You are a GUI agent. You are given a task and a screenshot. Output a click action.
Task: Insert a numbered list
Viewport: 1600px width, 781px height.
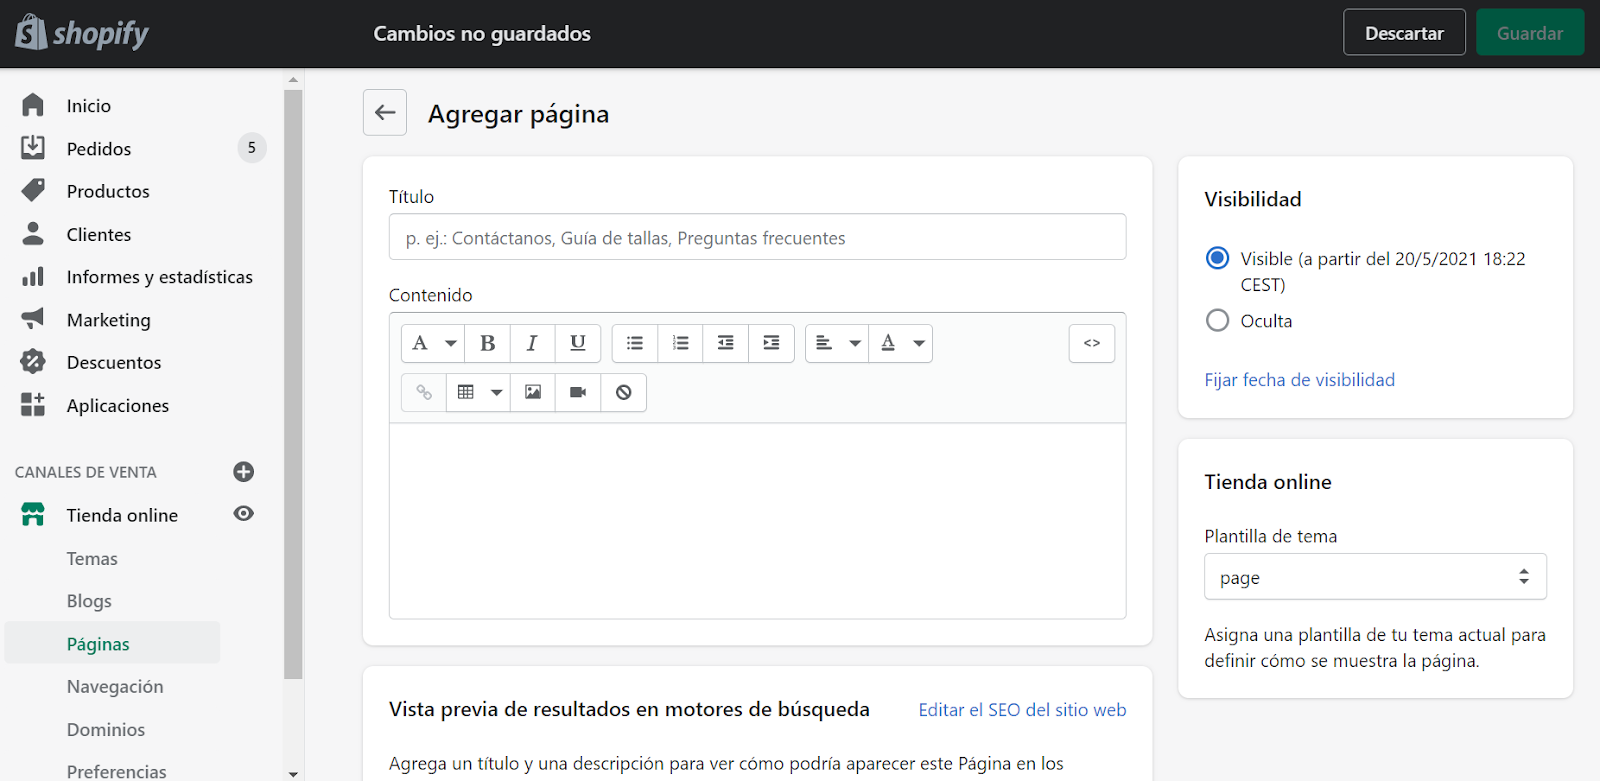pyautogui.click(x=680, y=343)
